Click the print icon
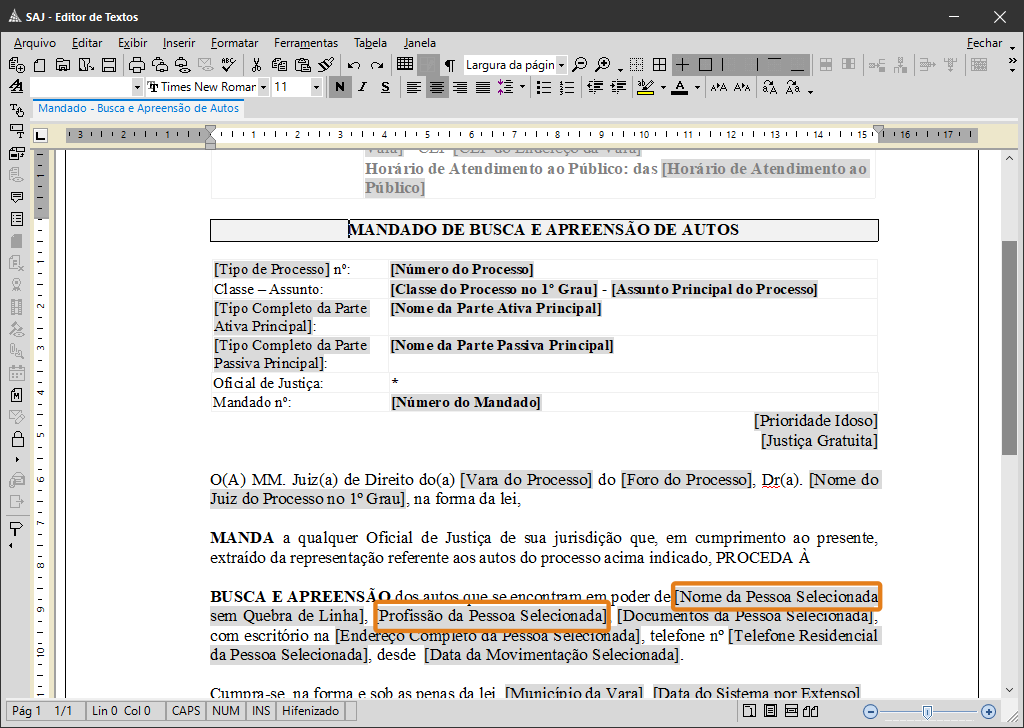Viewport: 1024px width, 728px height. tap(136, 65)
